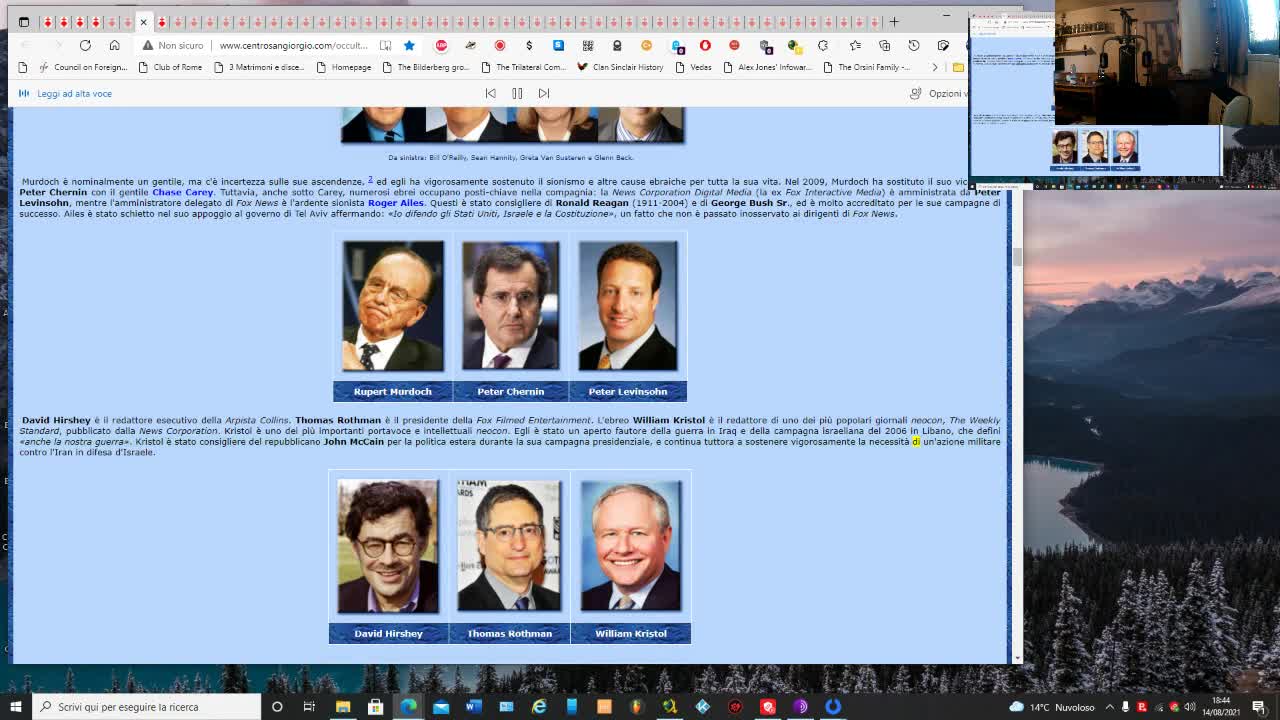Open Internet Explorer from the taskbar
The width and height of the screenshot is (1280, 720).
(539, 706)
